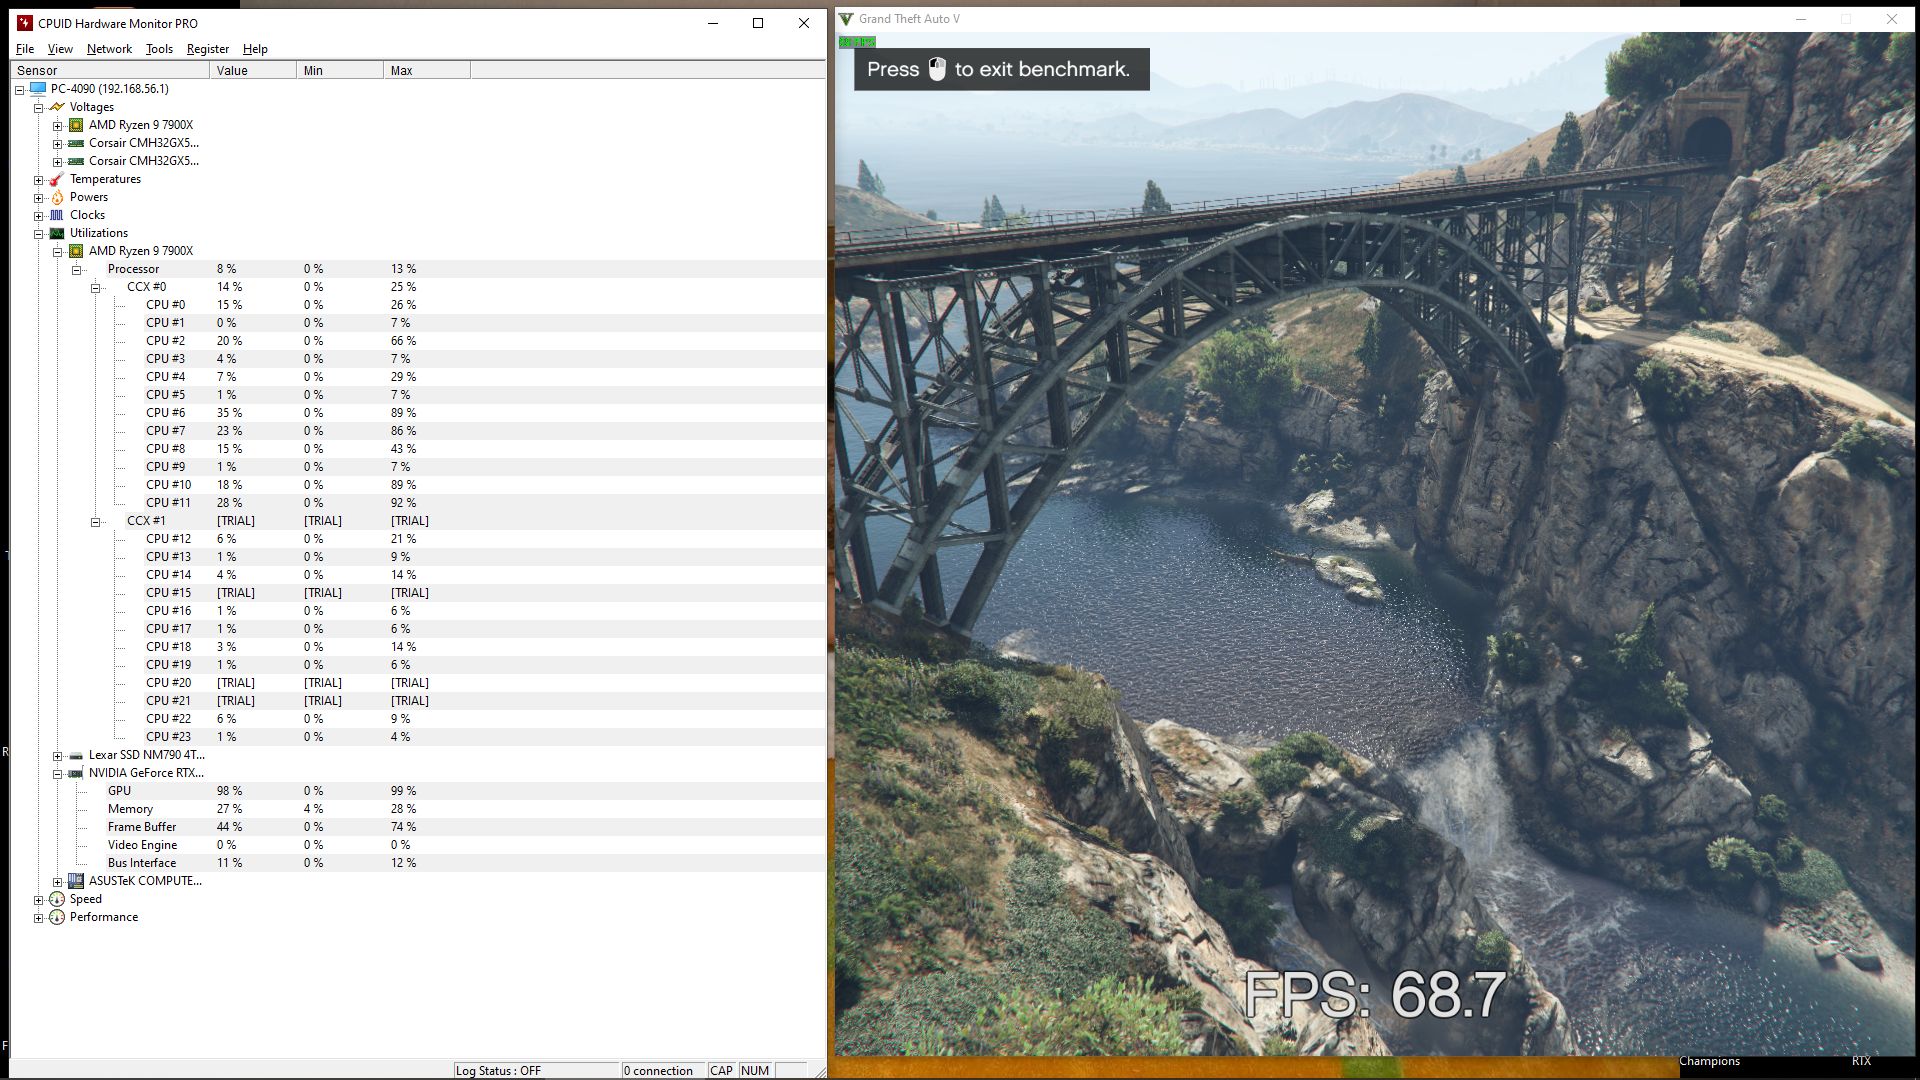
Task: Click the Clocks waveform icon
Action: pyautogui.click(x=57, y=215)
